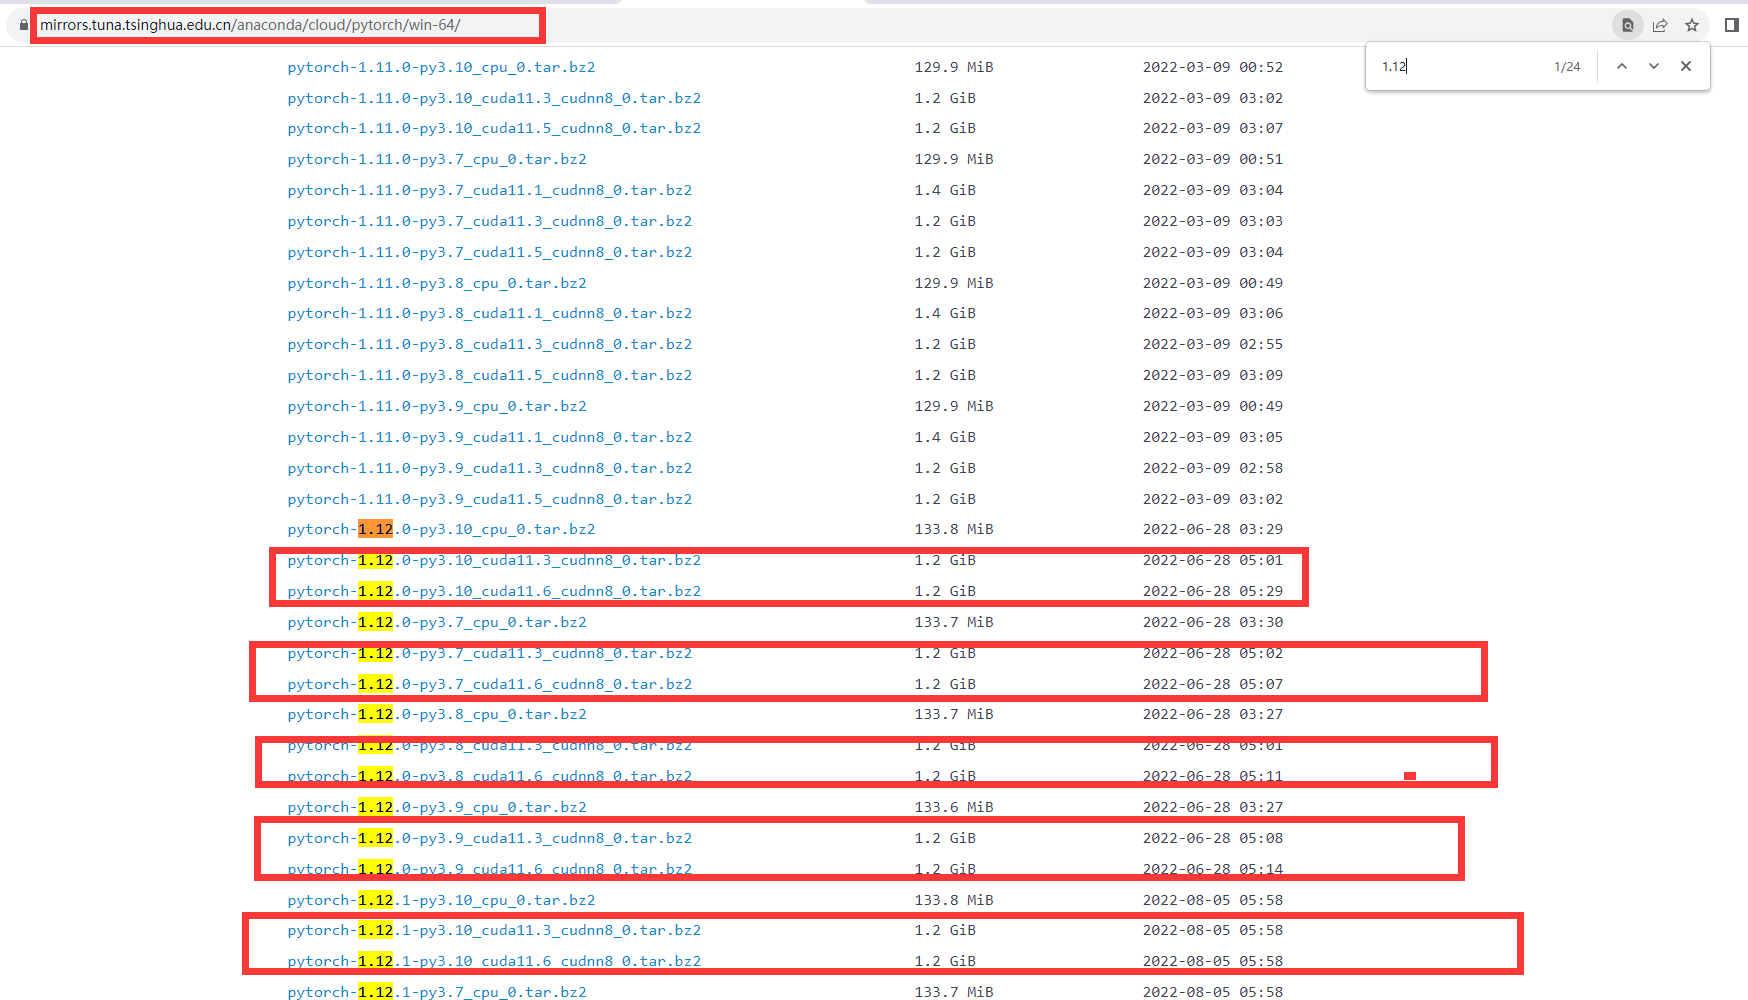Image resolution: width=1748 pixels, height=1000 pixels.
Task: Open pytorch-1.12.0-py3.7_cuda11.3_cudnn8_0.tar.bz2
Action: (490, 653)
